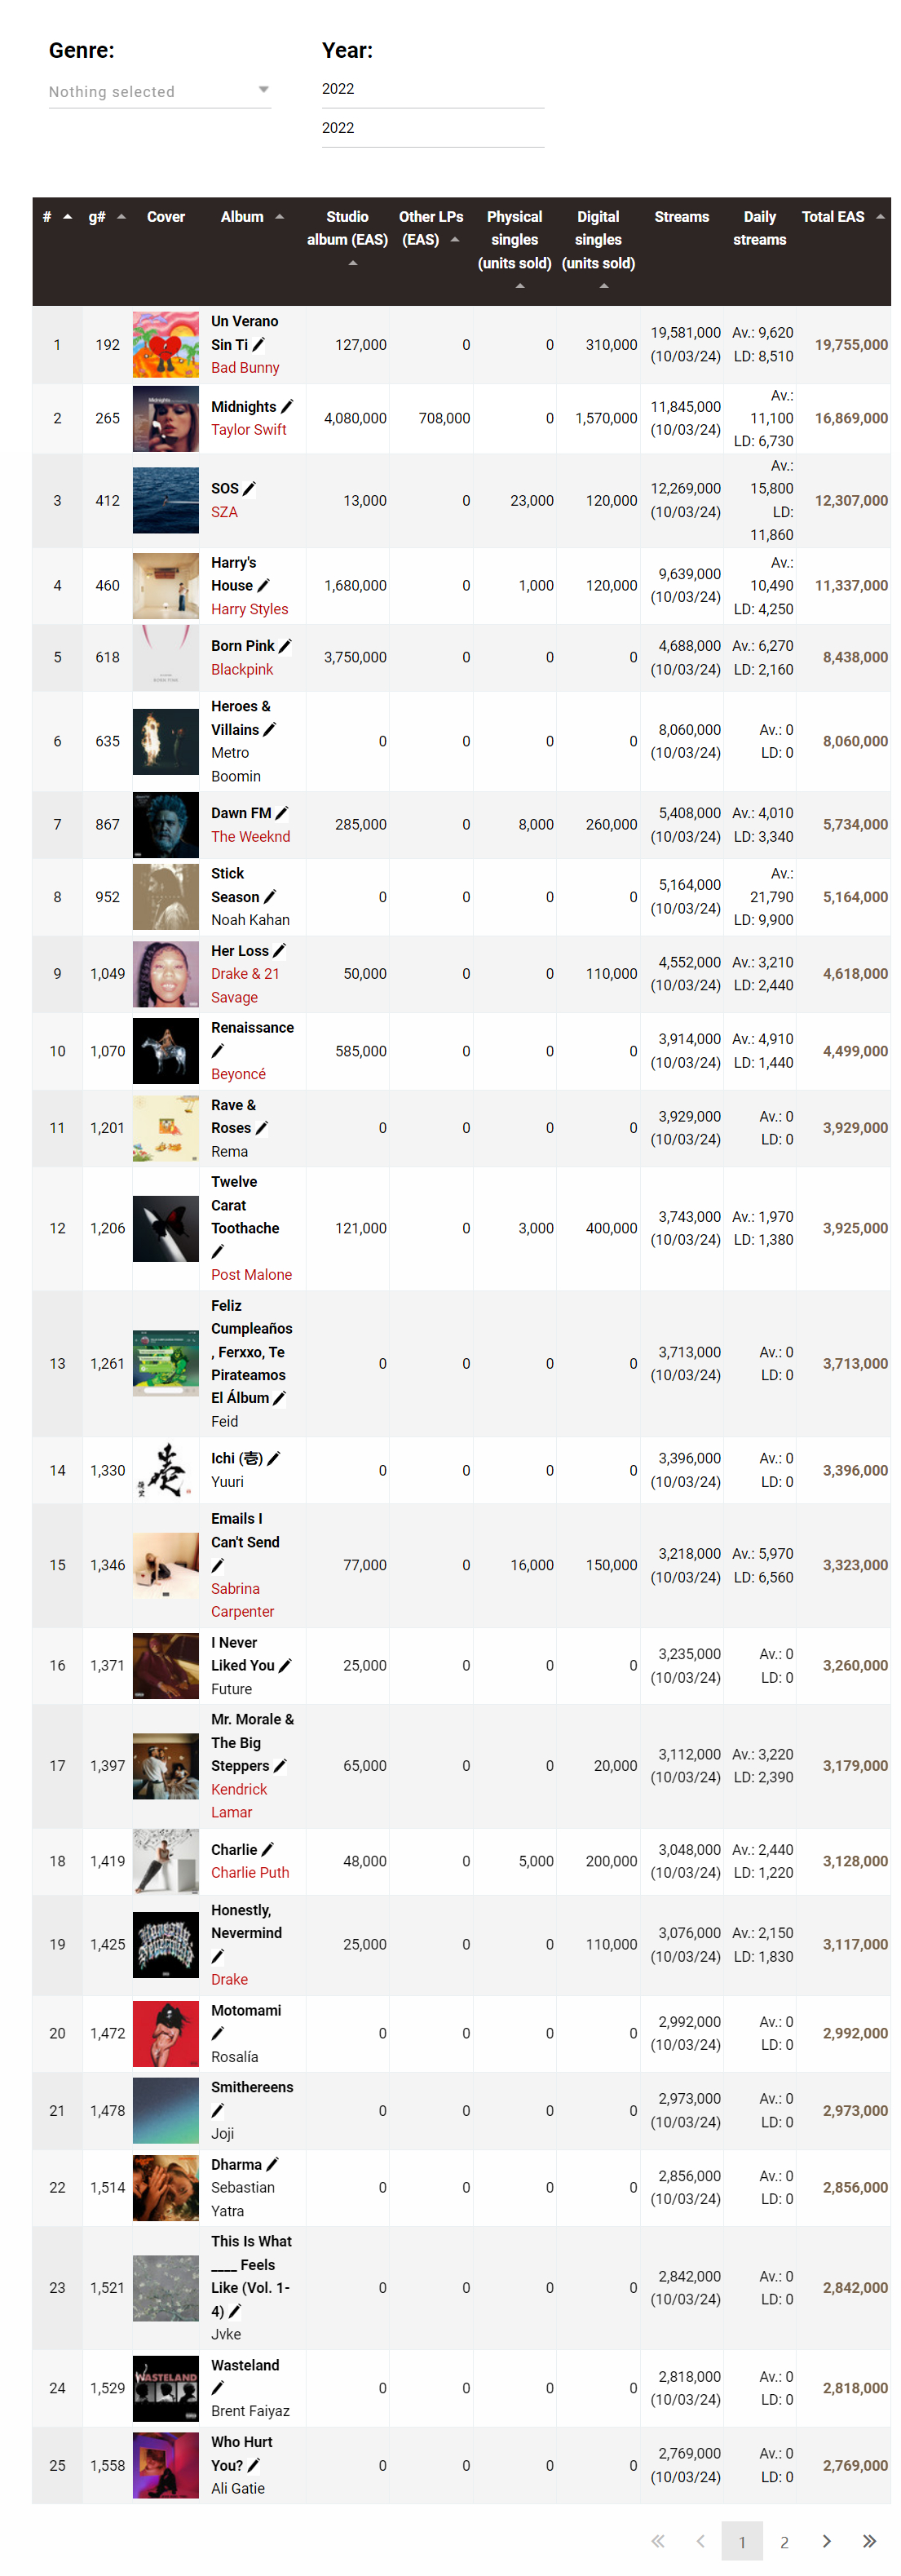Select page 1 in pagination
Viewport: 901px width, 2576px height.
point(742,2541)
